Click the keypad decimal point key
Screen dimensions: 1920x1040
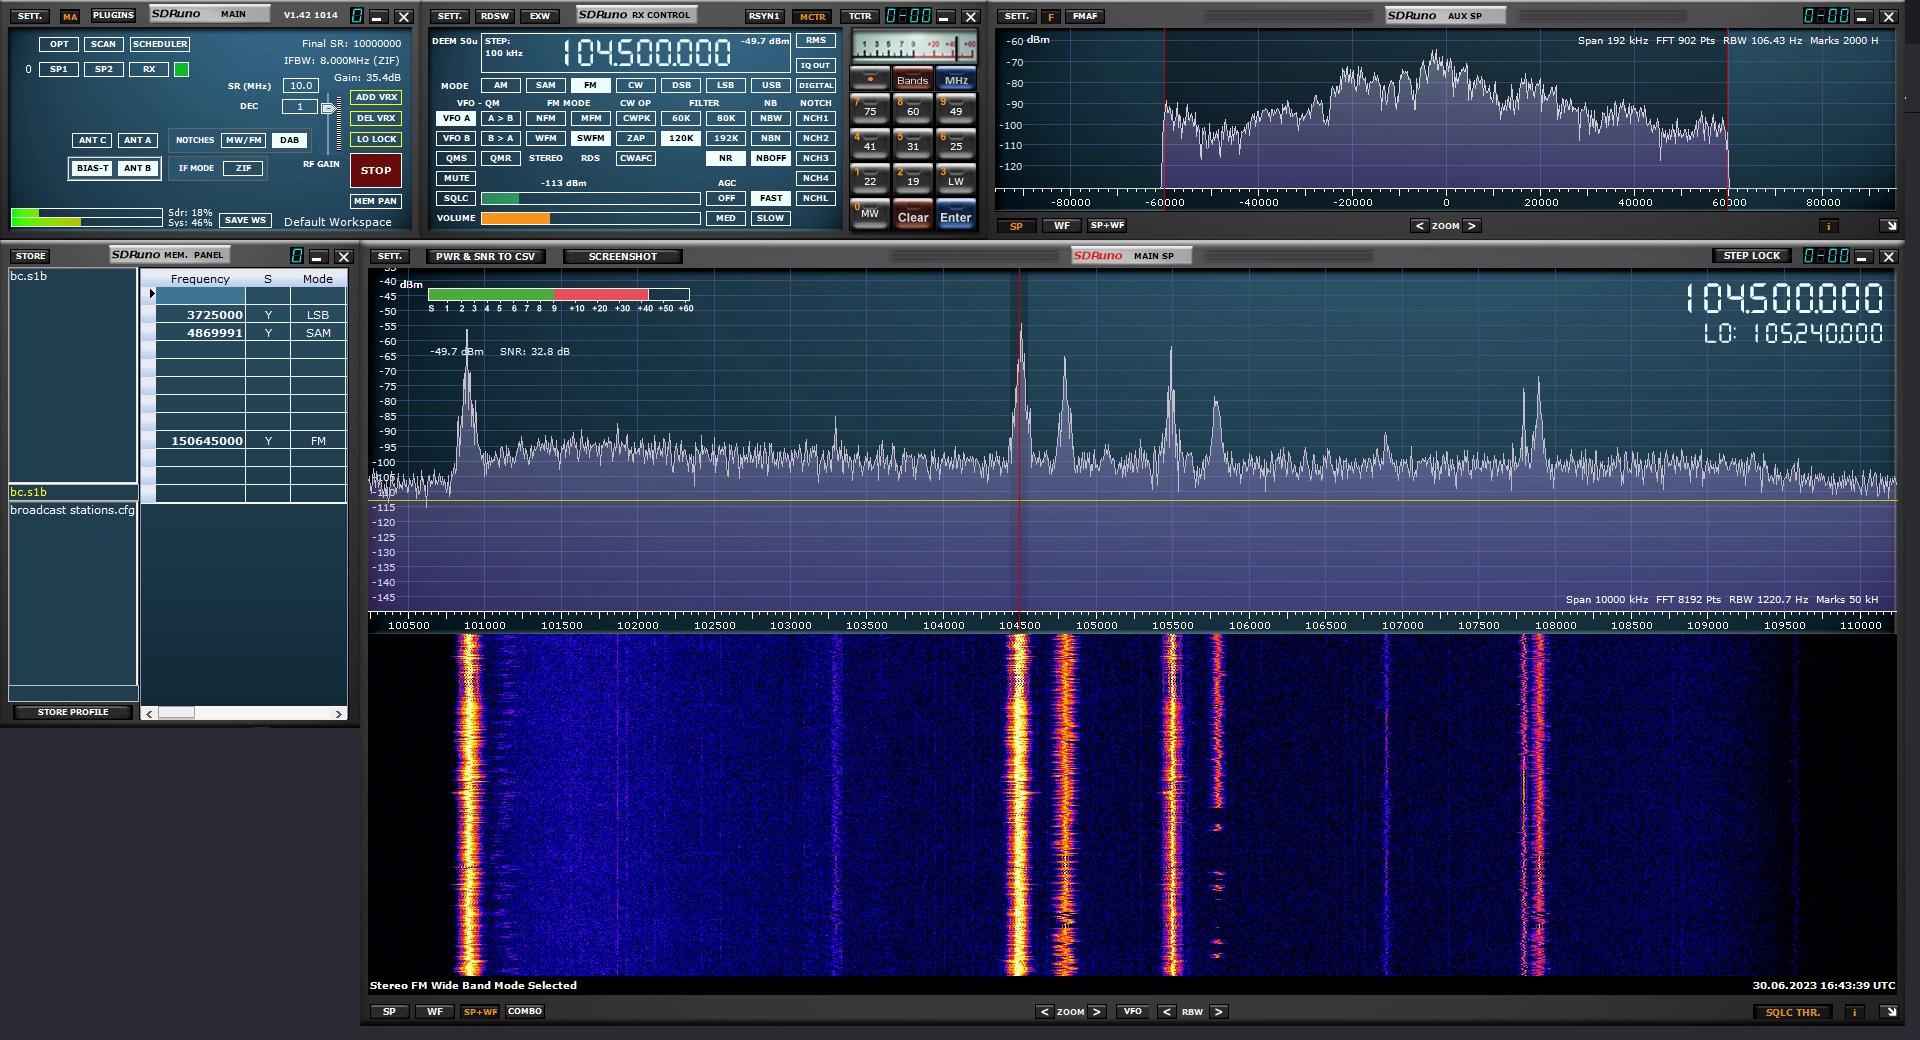pyautogui.click(x=869, y=79)
